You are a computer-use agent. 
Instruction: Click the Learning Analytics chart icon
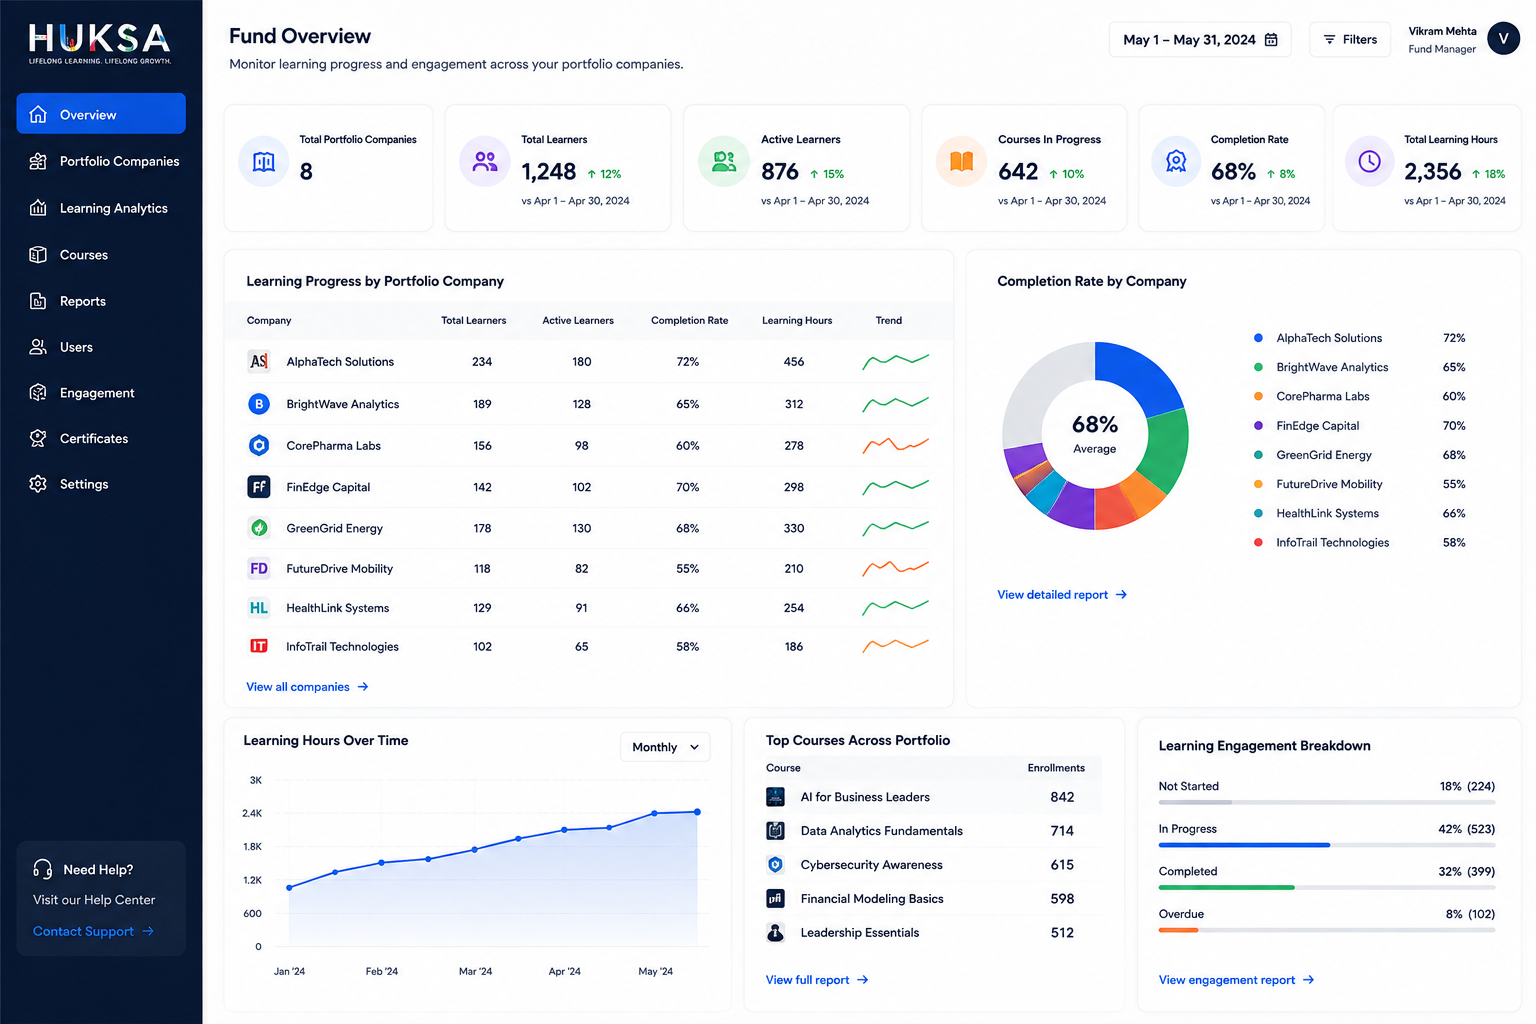coord(38,208)
